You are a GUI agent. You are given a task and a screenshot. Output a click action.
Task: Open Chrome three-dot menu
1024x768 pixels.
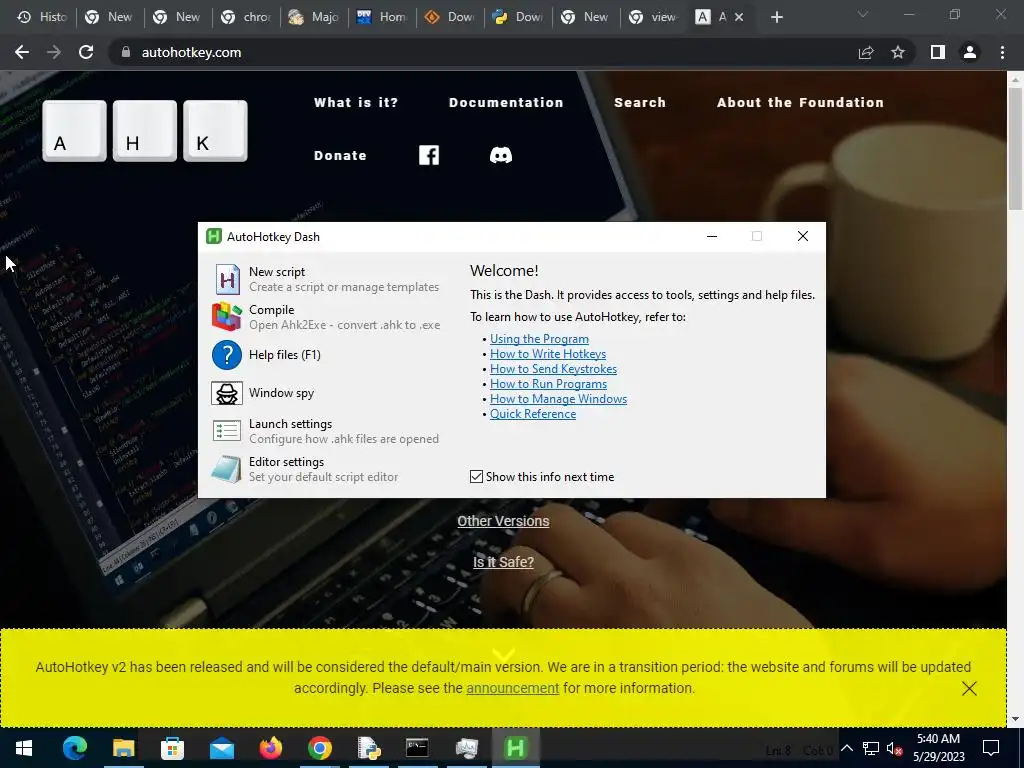1002,52
